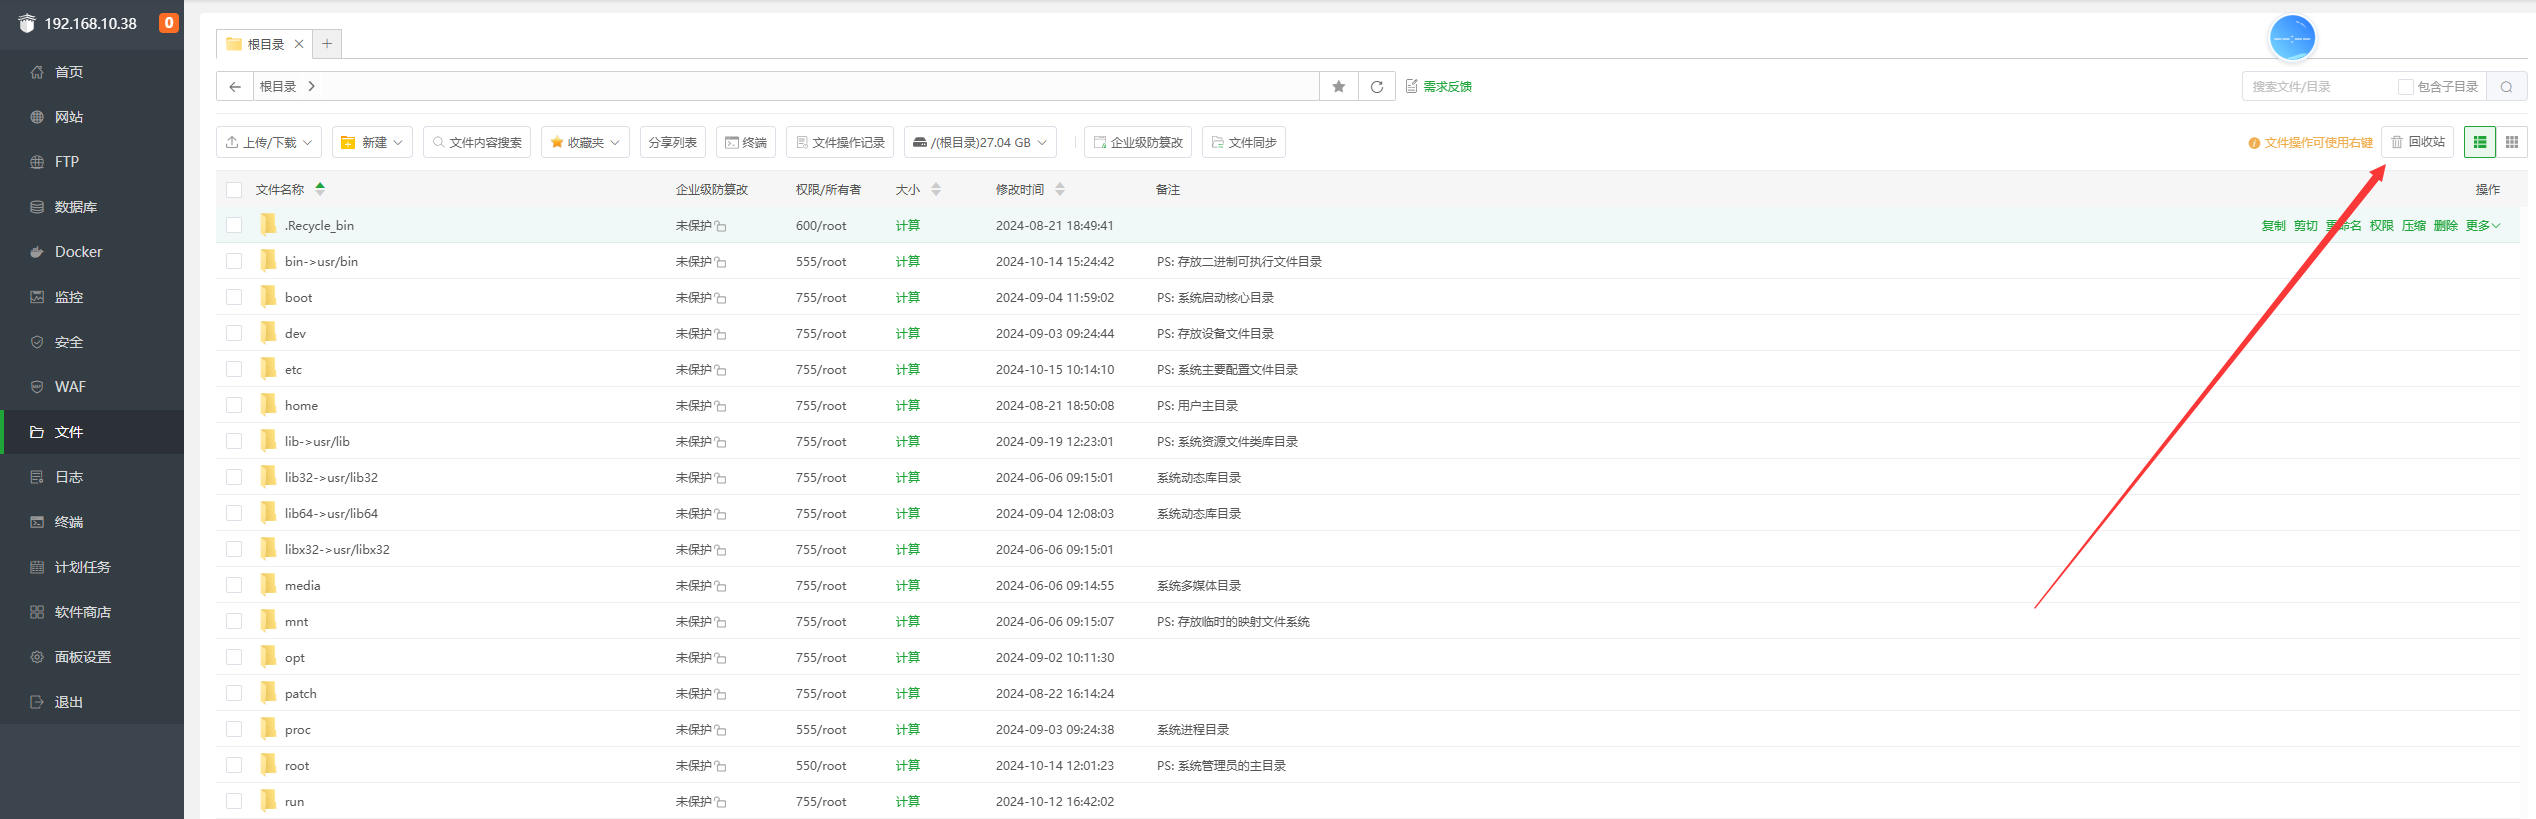Viewport: 2536px width, 819px height.
Task: Switch to grid view
Action: (x=2512, y=142)
